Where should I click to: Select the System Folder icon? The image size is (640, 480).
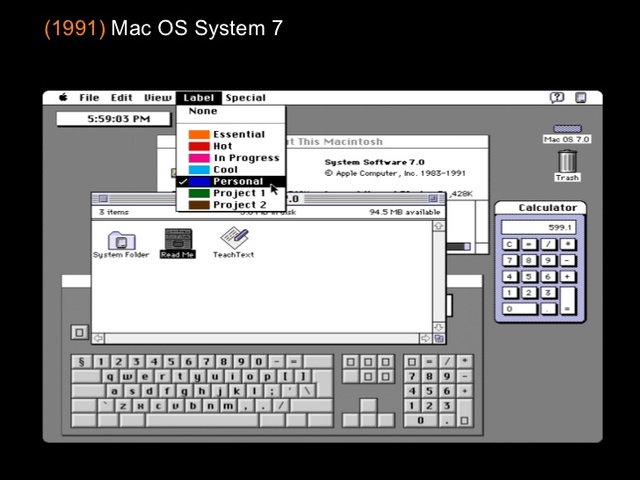coord(121,240)
